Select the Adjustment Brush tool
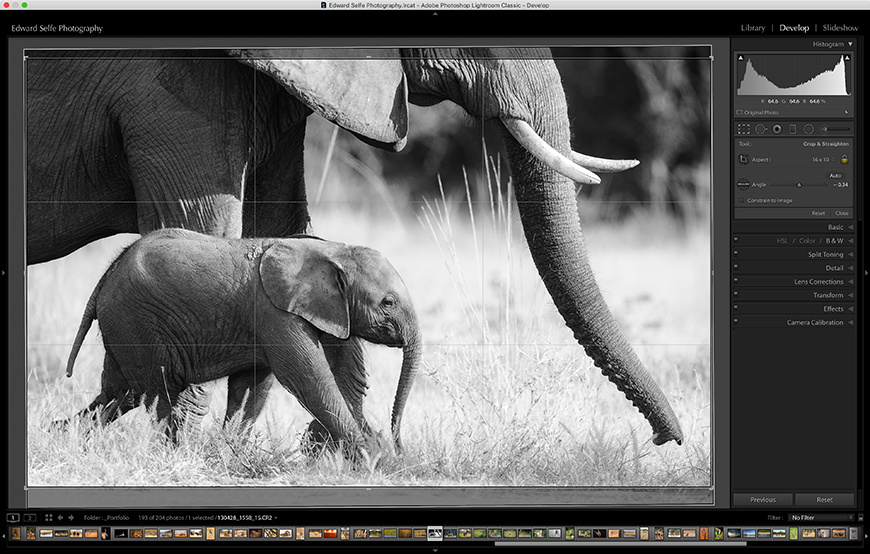870x554 pixels. (836, 129)
